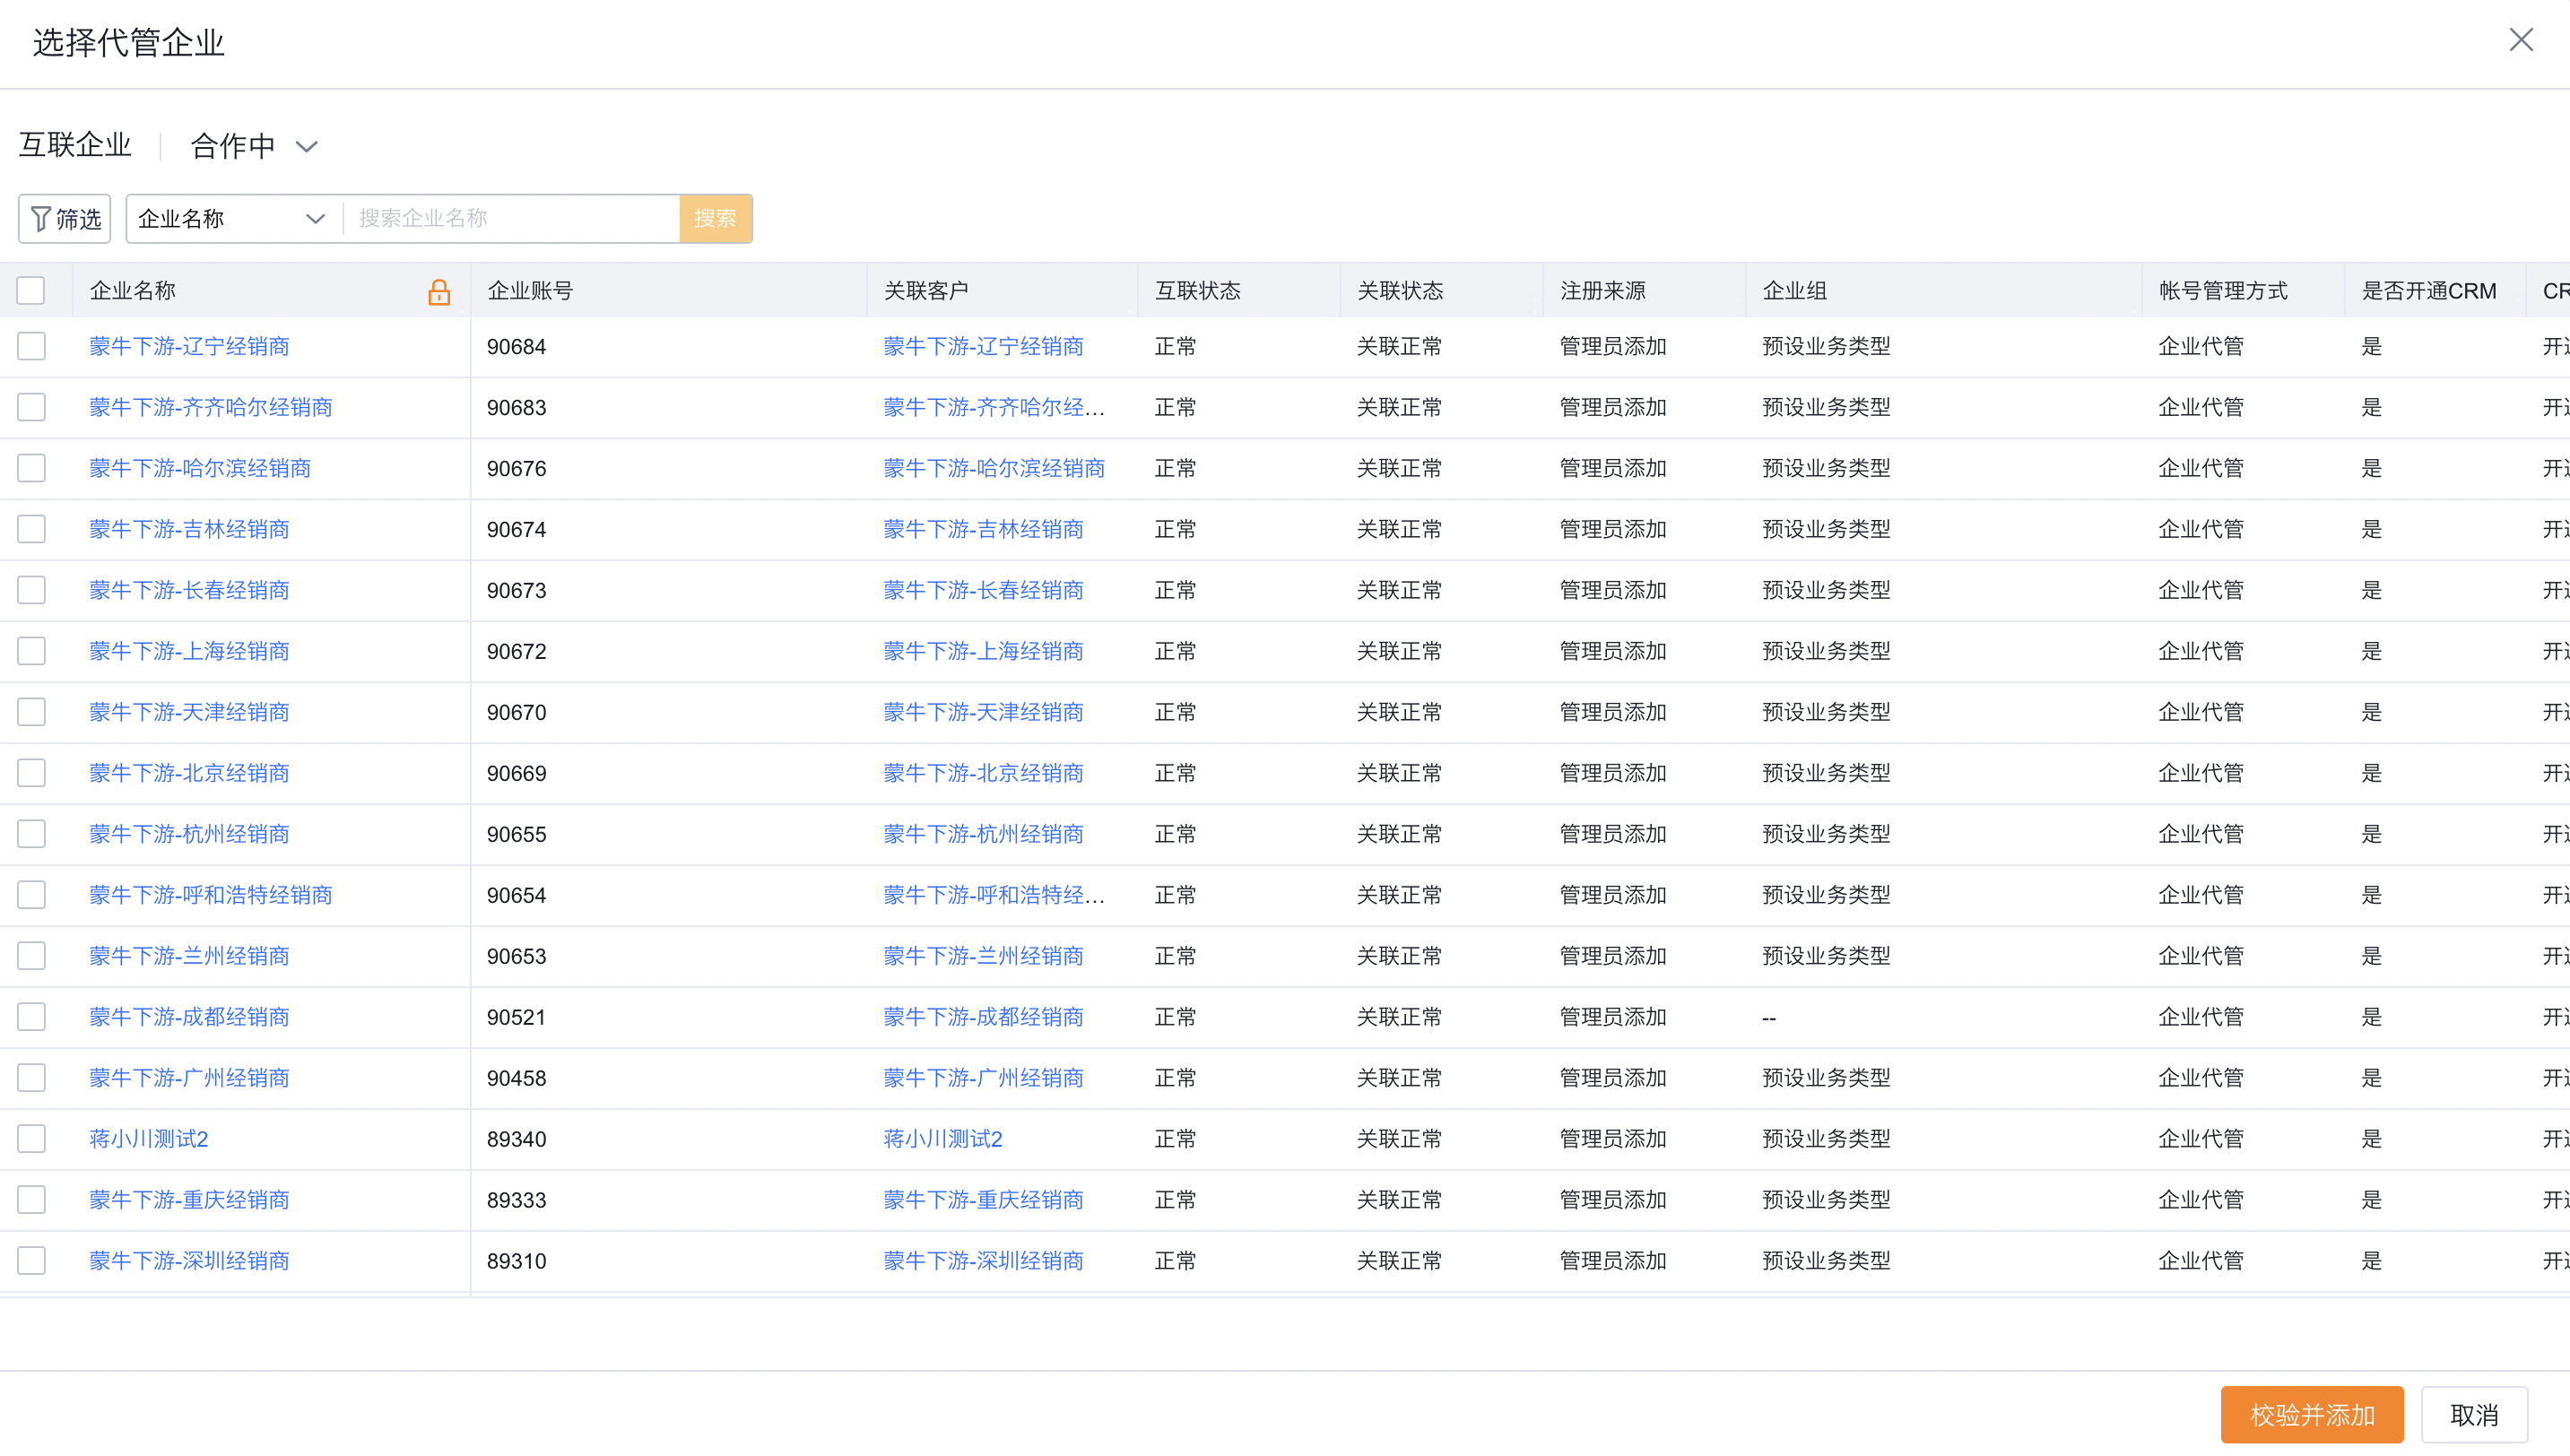Select checkbox for 蒙牛下游-上海经销商

coord(31,651)
